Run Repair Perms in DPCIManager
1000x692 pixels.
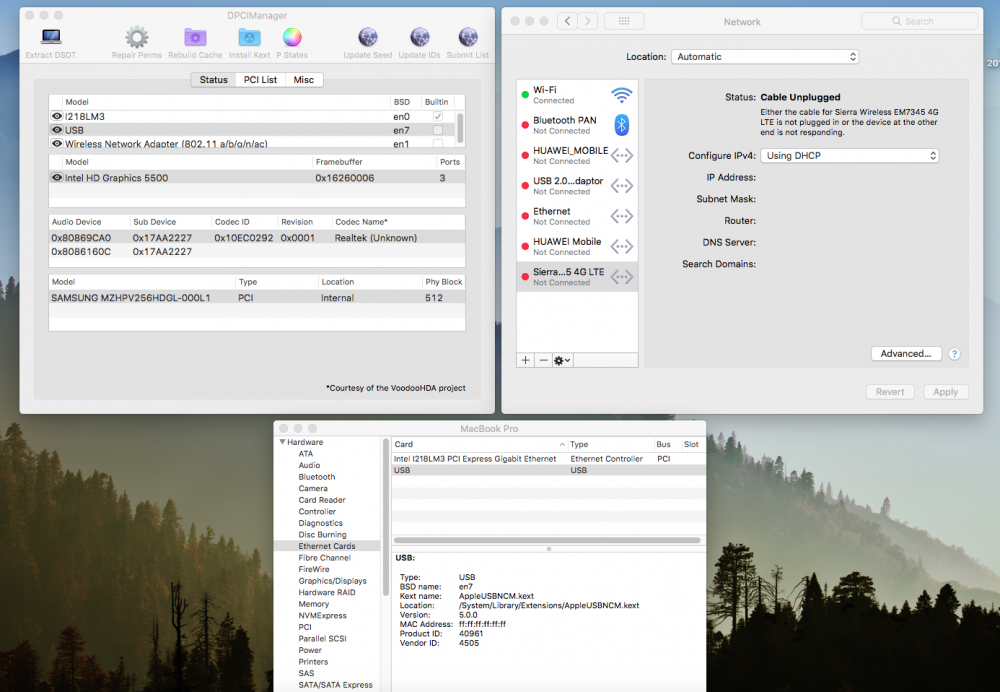click(x=136, y=37)
